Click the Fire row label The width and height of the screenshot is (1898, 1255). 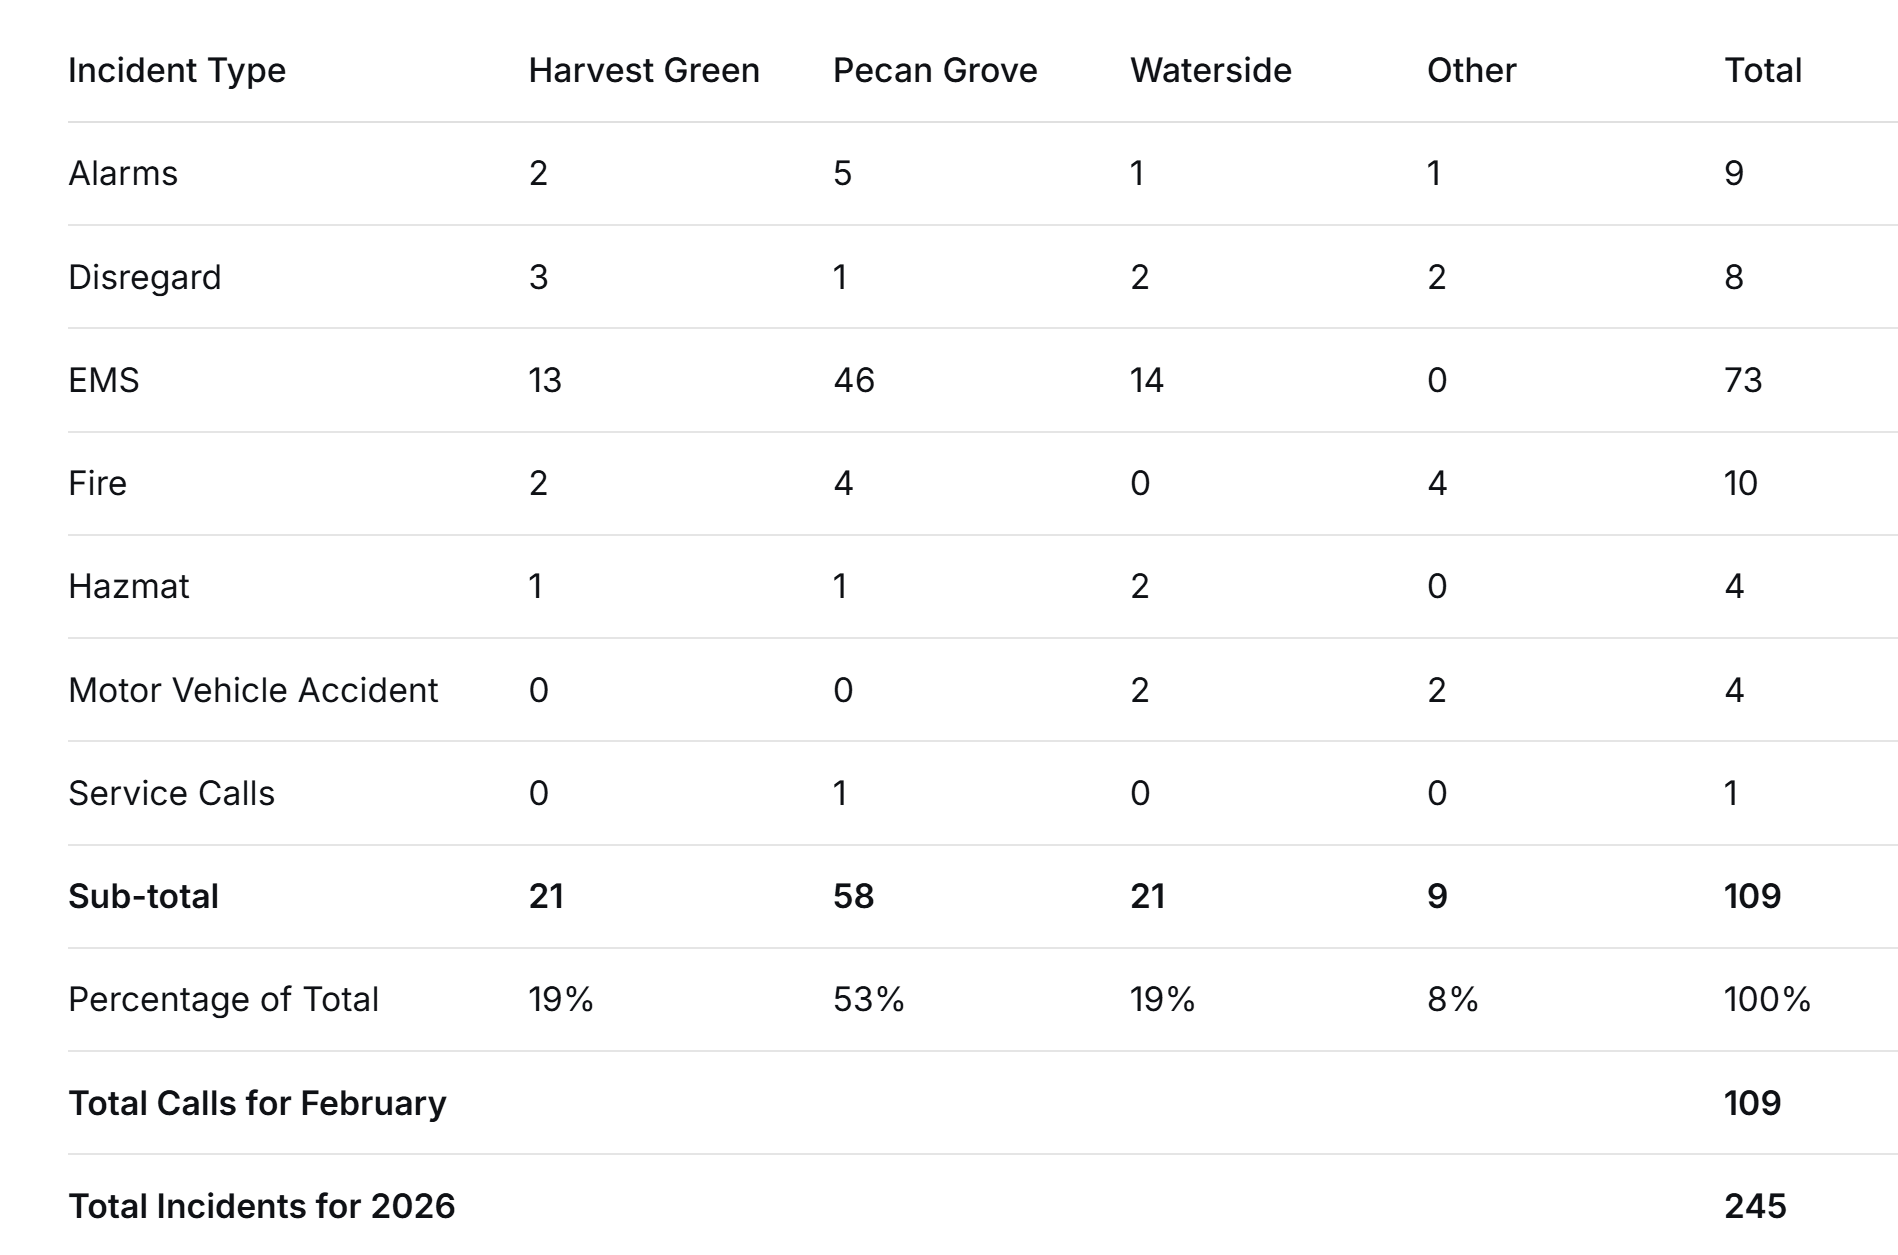pyautogui.click(x=98, y=484)
